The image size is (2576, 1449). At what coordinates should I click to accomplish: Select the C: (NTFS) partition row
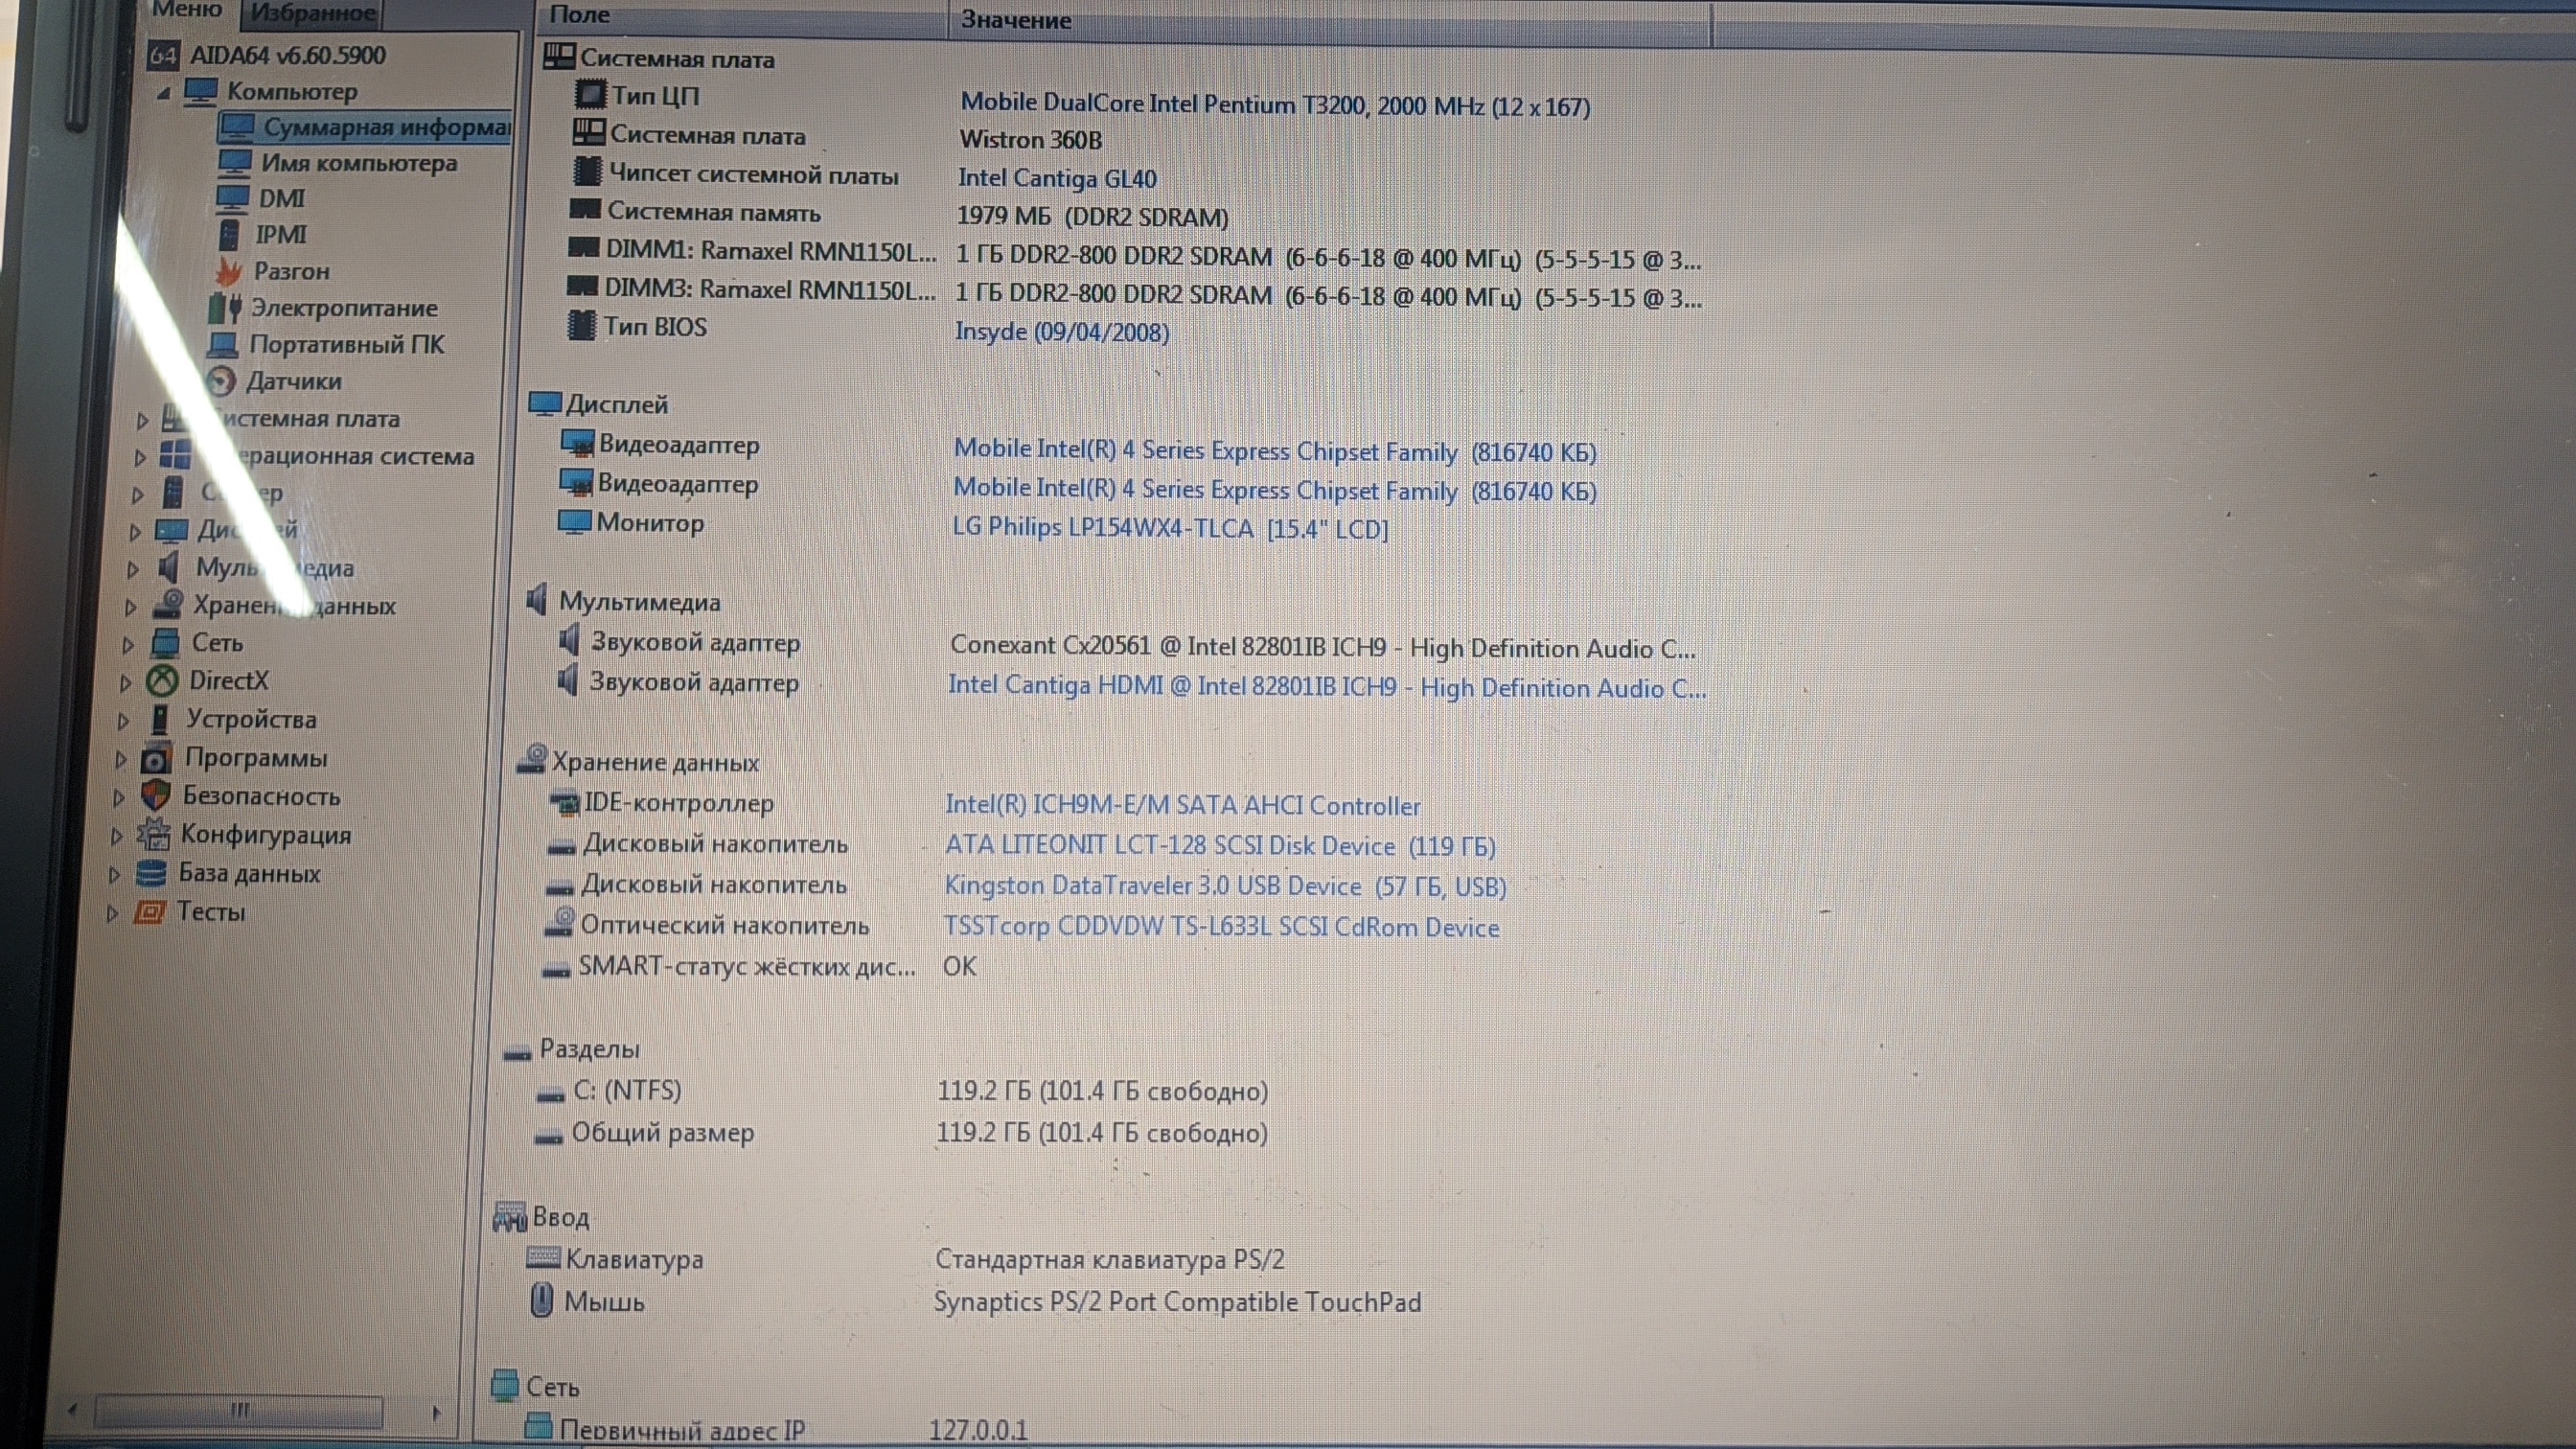click(x=902, y=1091)
